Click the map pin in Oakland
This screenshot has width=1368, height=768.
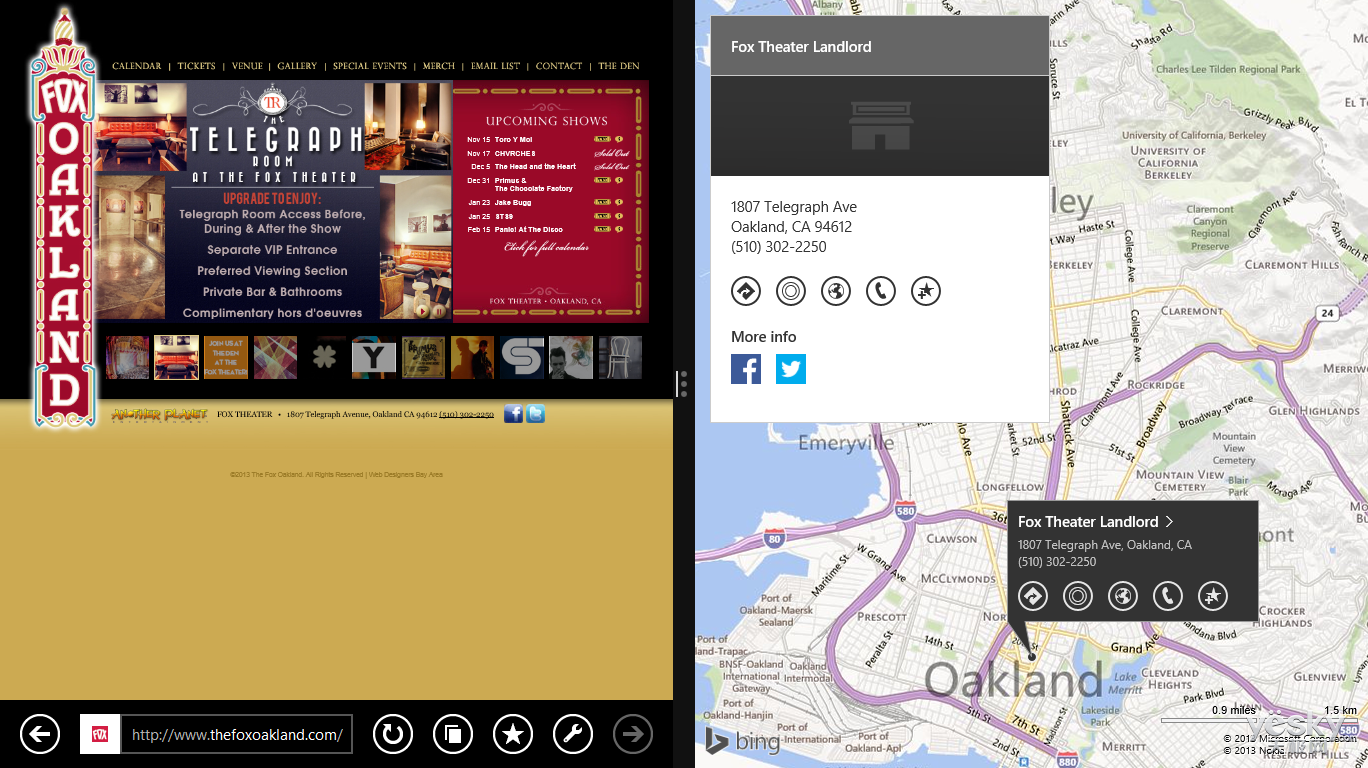(1032, 657)
